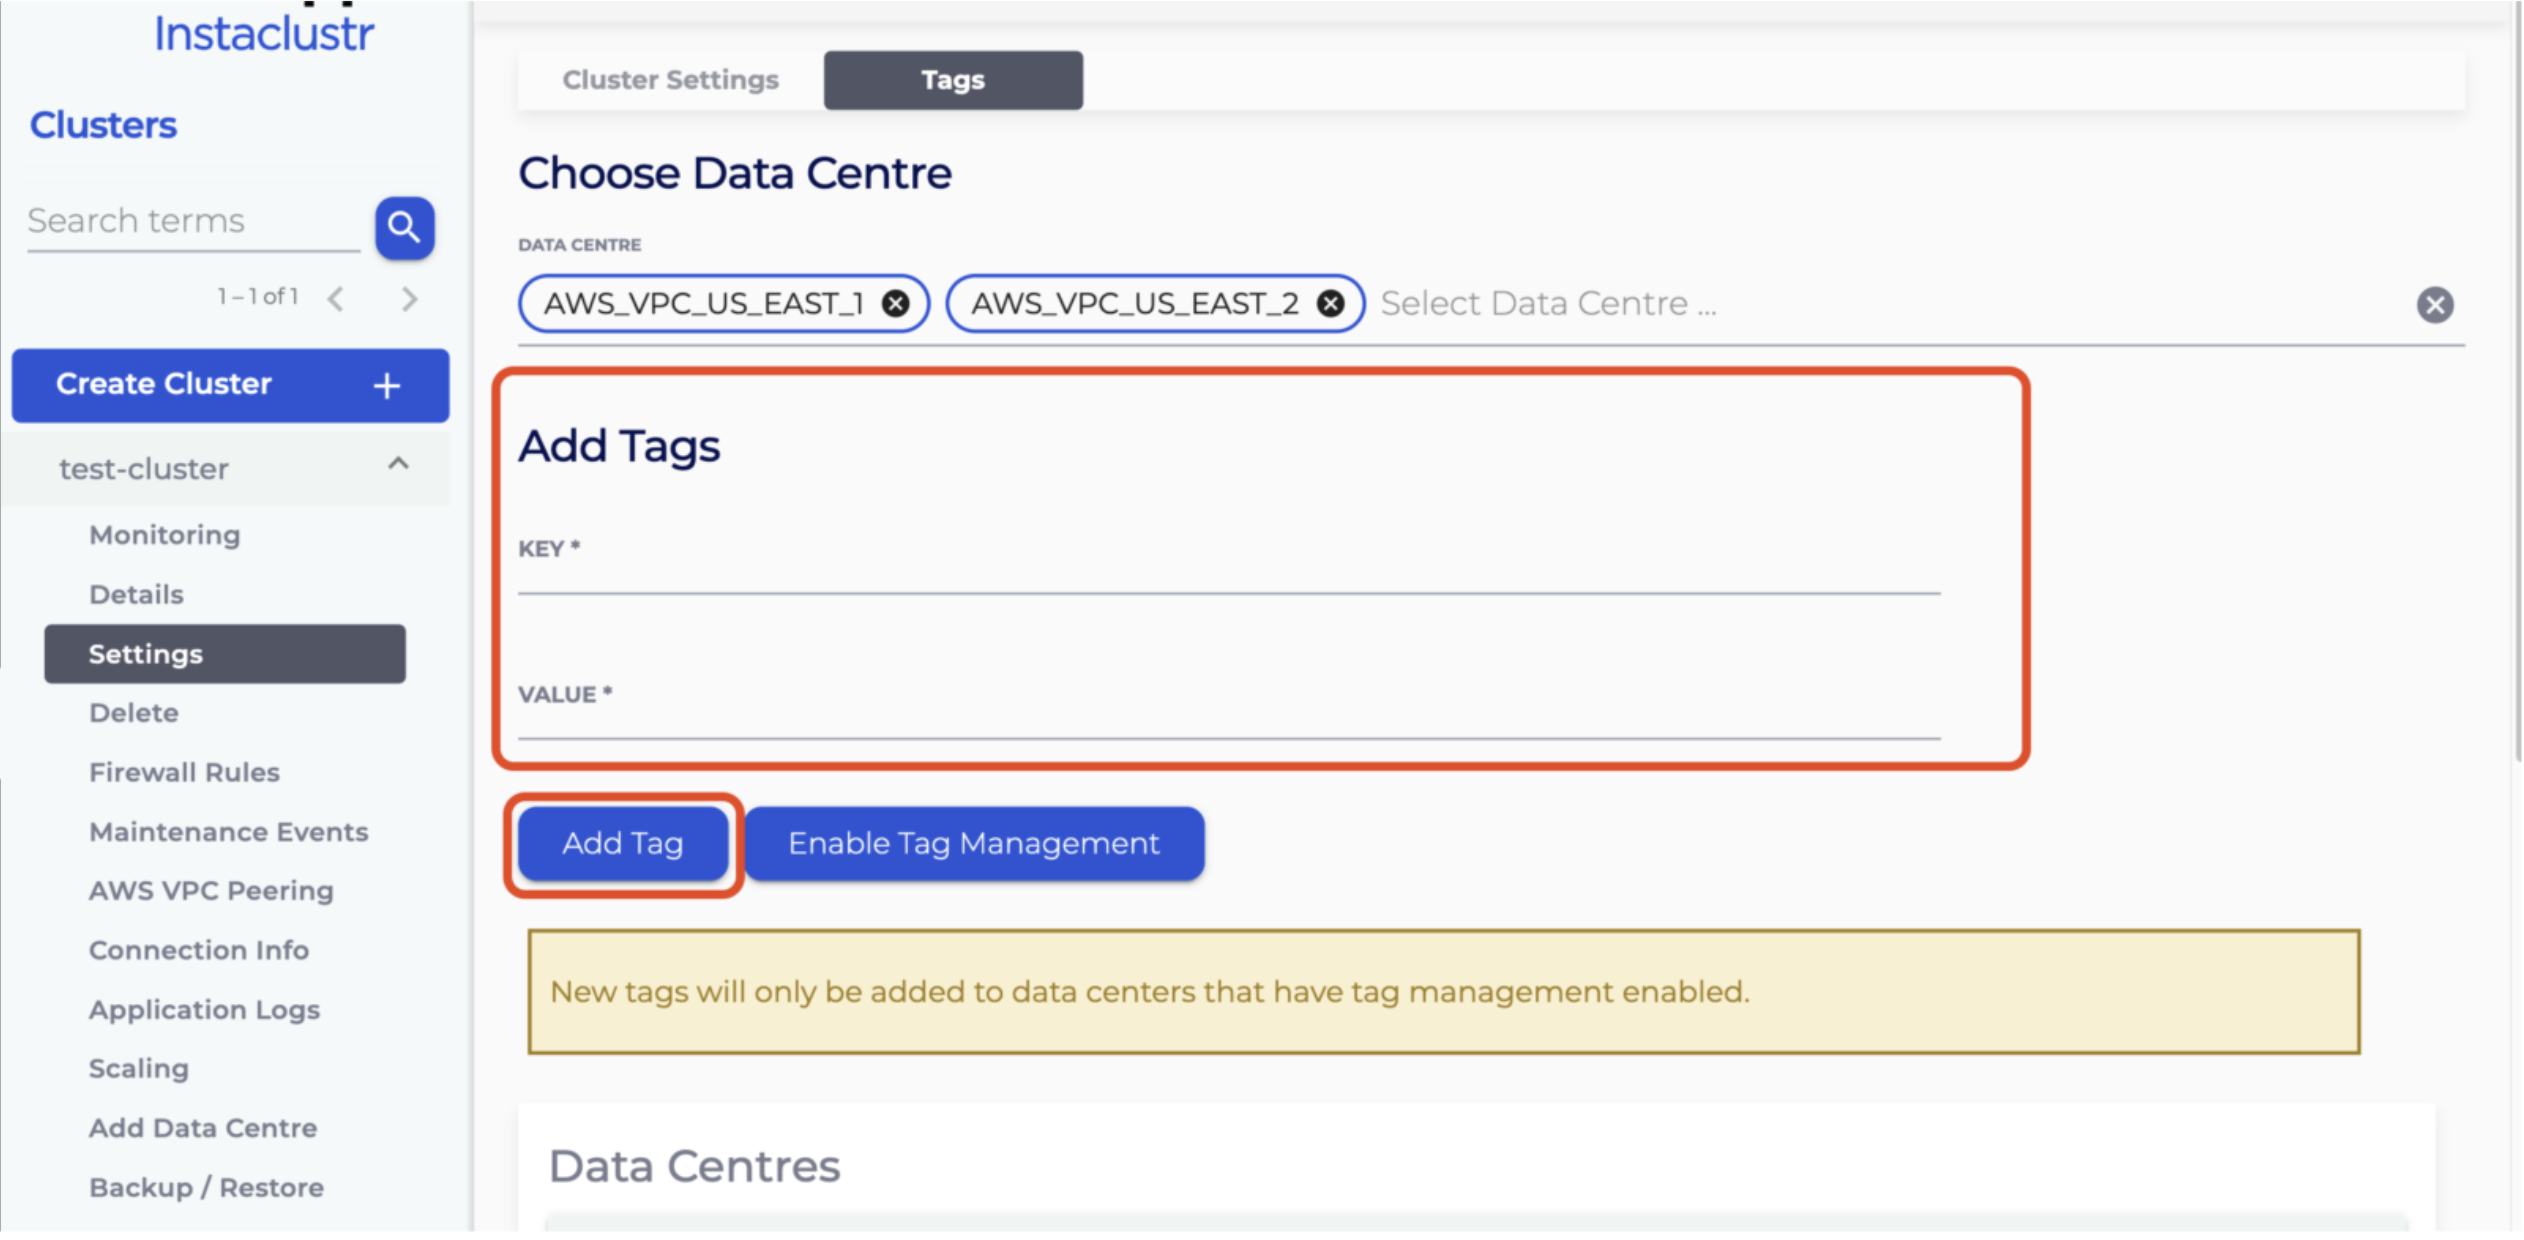The height and width of the screenshot is (1240, 2524).
Task: Click the Clusters heading link
Action: [103, 125]
